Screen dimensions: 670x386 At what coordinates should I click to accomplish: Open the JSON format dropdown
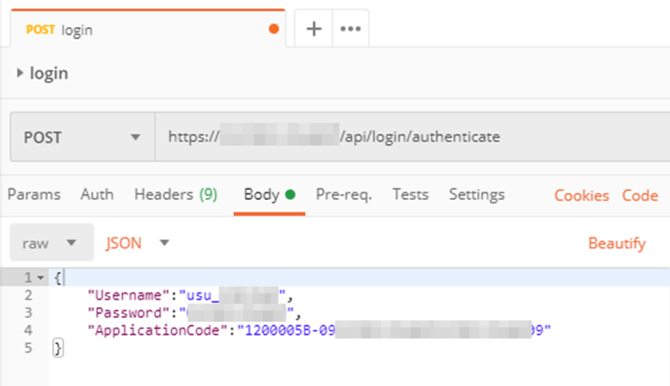[137, 243]
